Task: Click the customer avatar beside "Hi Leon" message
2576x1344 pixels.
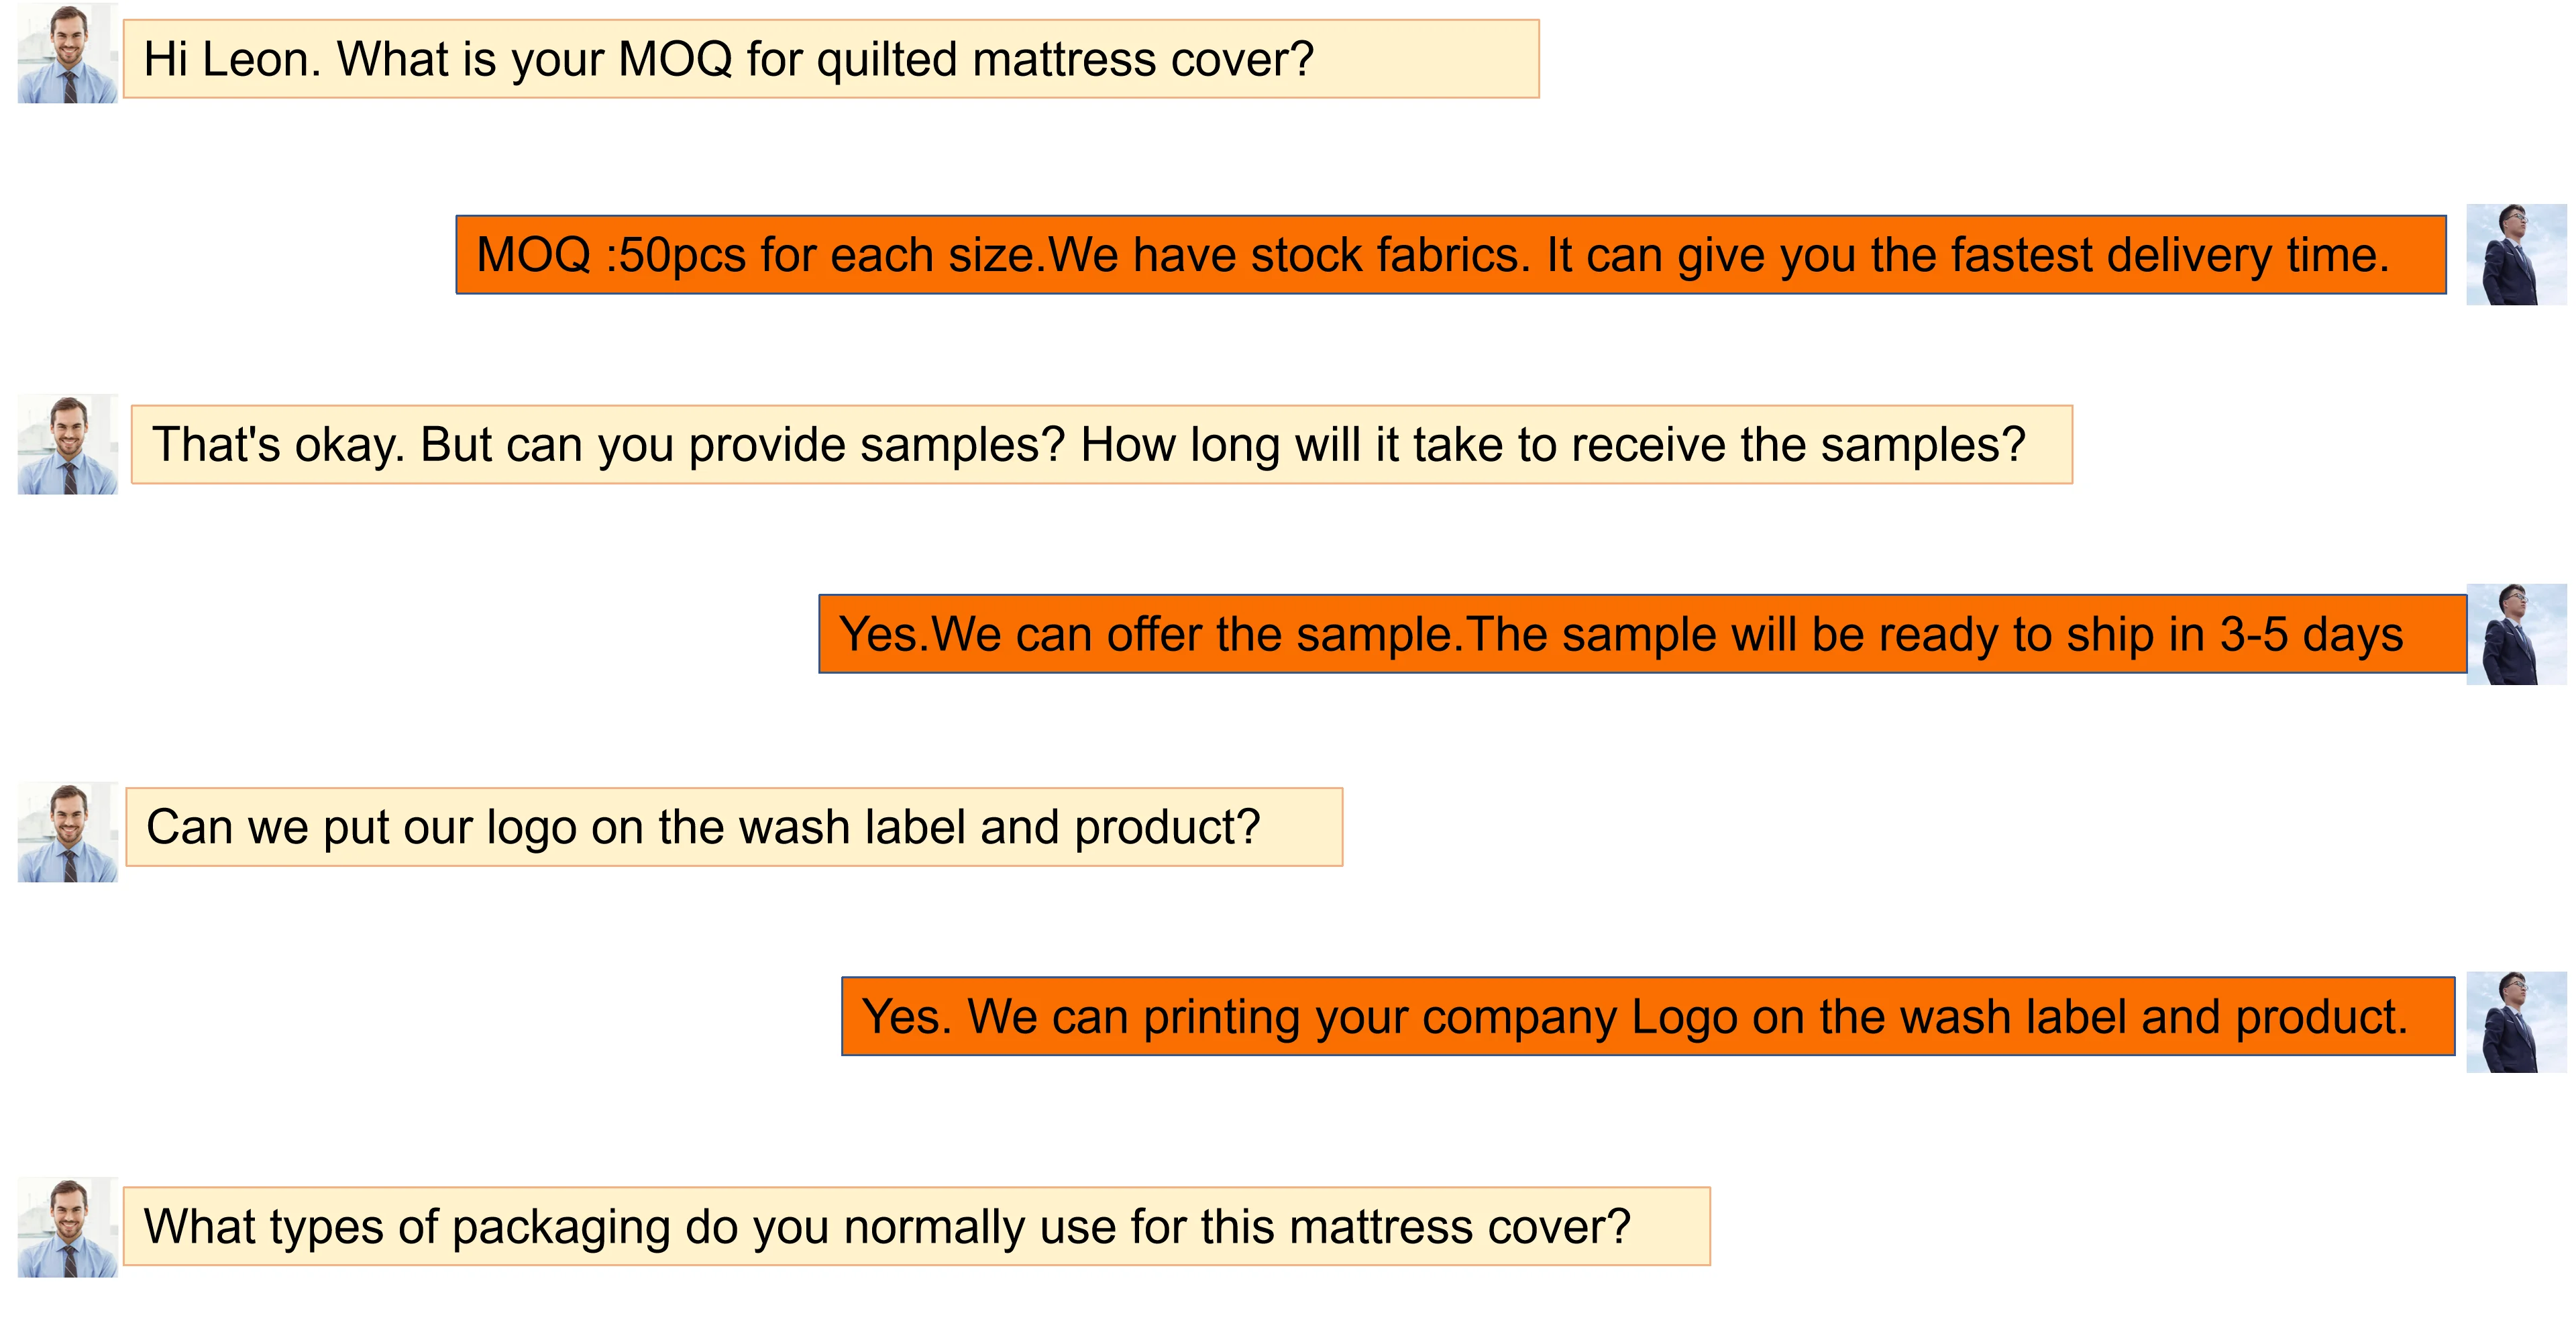Action: pyautogui.click(x=68, y=54)
